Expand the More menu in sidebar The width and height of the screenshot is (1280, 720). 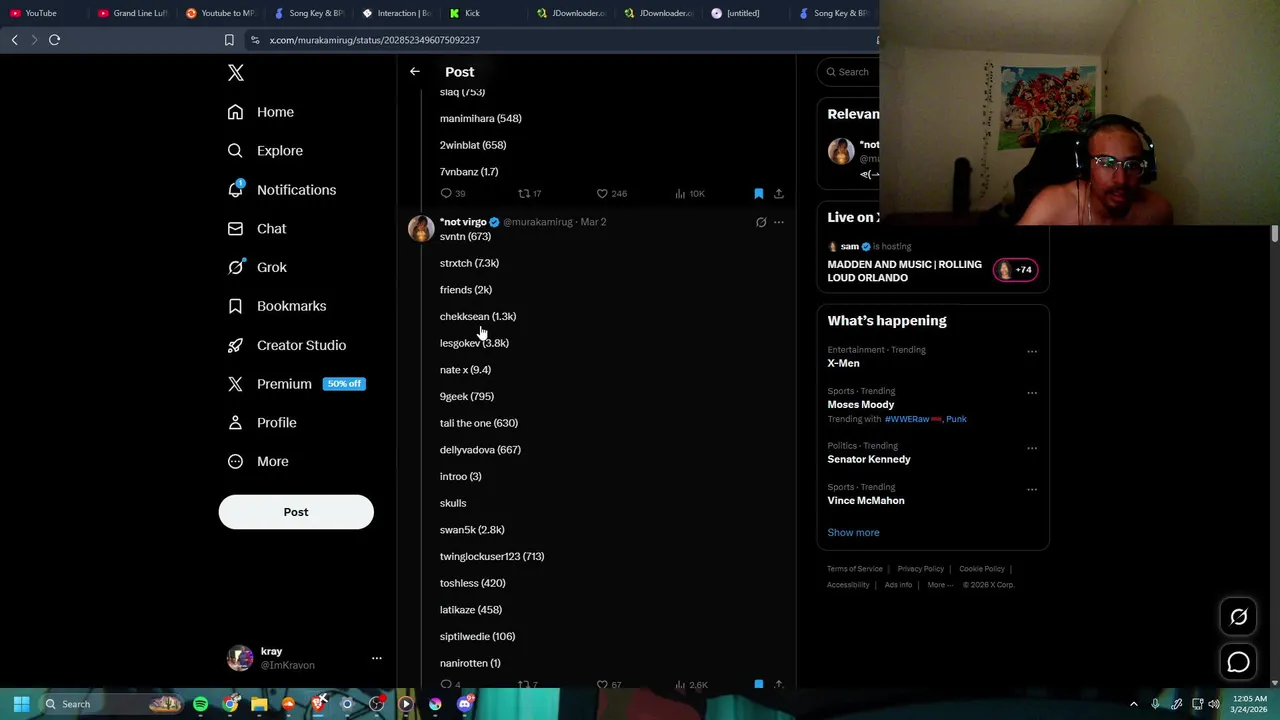(x=258, y=462)
